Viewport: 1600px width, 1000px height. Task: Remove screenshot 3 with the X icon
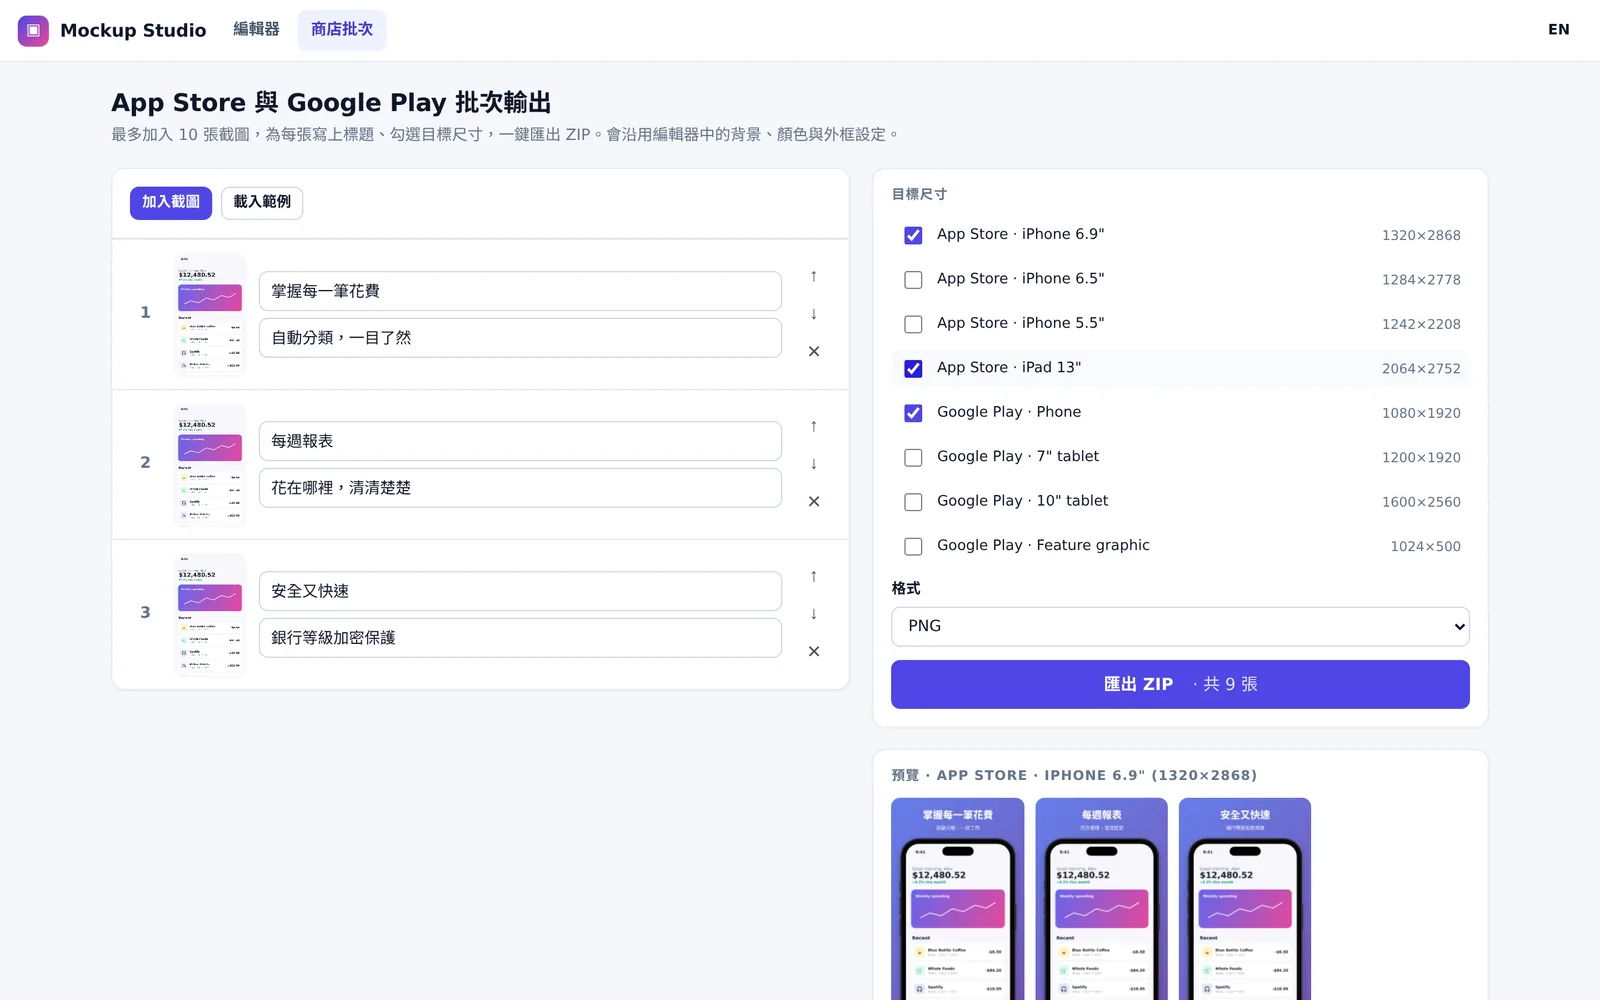click(814, 651)
